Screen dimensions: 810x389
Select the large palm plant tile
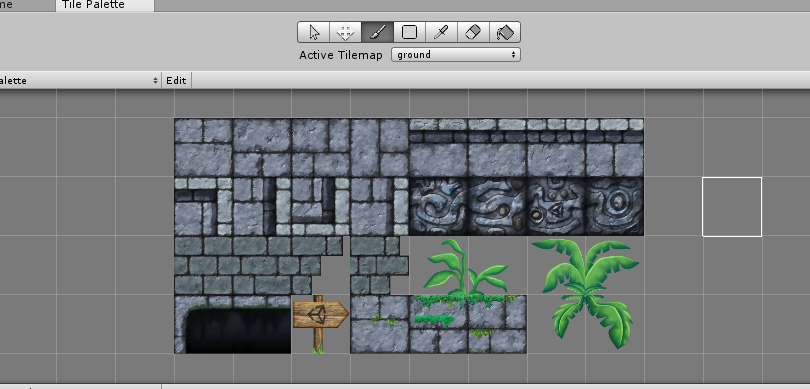click(x=586, y=293)
